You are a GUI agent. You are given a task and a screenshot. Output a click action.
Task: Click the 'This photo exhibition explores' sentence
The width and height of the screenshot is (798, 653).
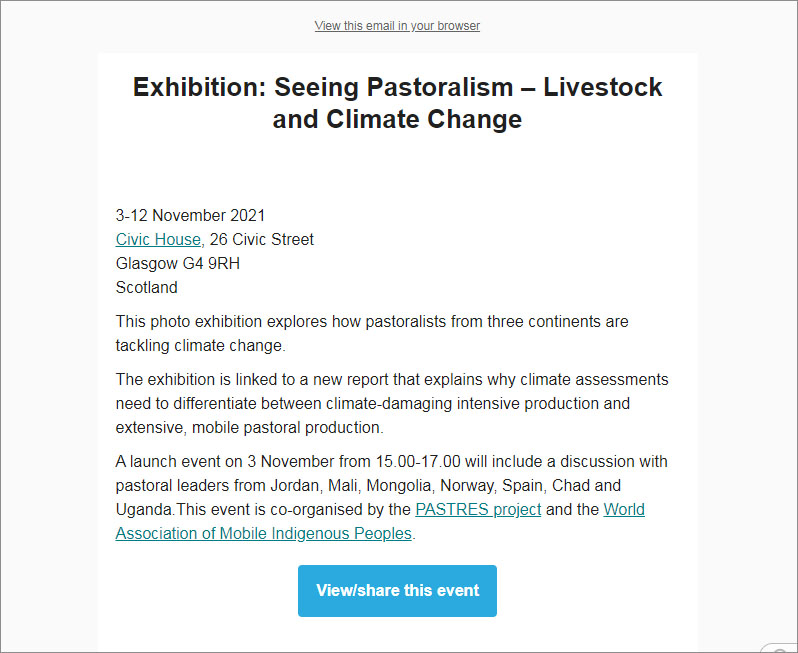(x=372, y=322)
